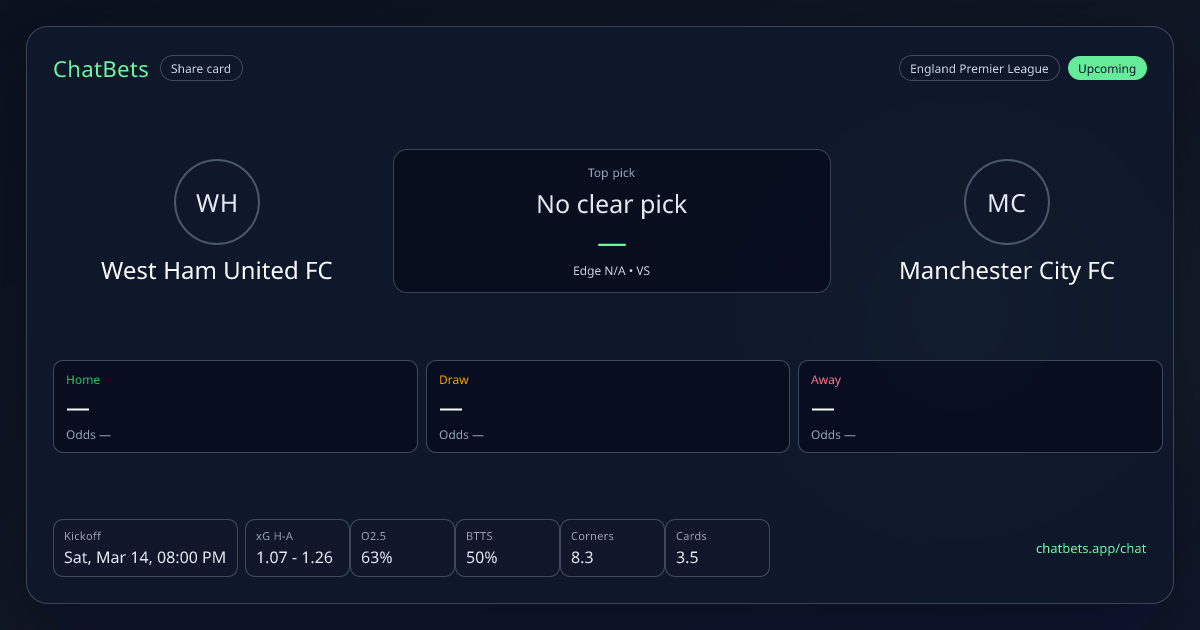Click the ChatBets logo
1200x630 pixels.
[101, 69]
